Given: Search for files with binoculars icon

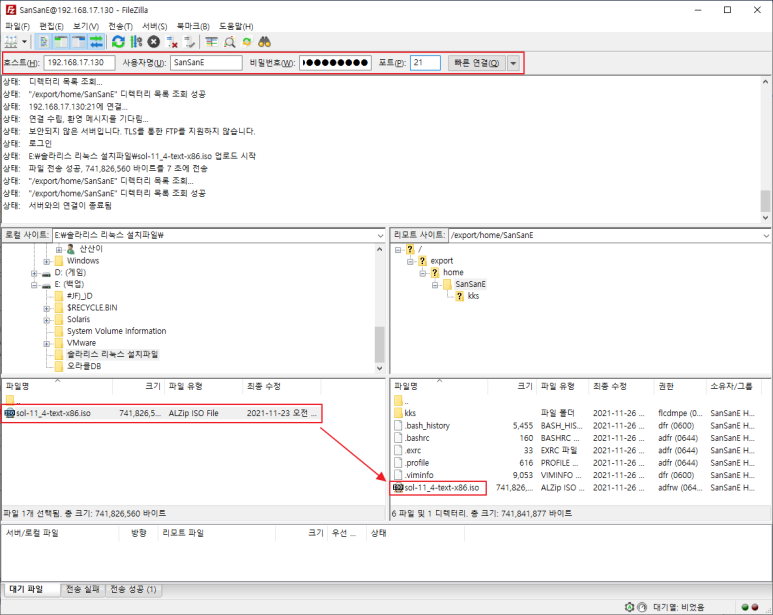Looking at the screenshot, I should tap(265, 42).
